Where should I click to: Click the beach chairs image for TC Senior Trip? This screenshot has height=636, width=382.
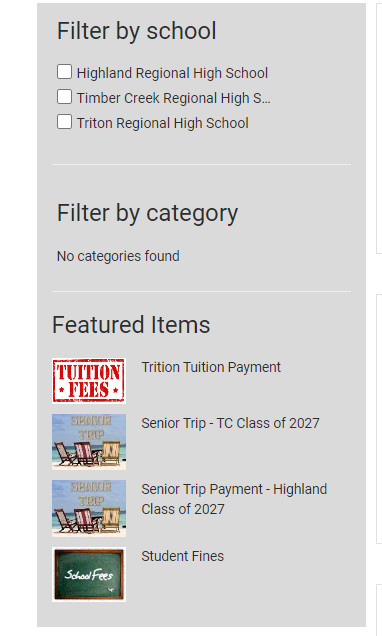(89, 442)
